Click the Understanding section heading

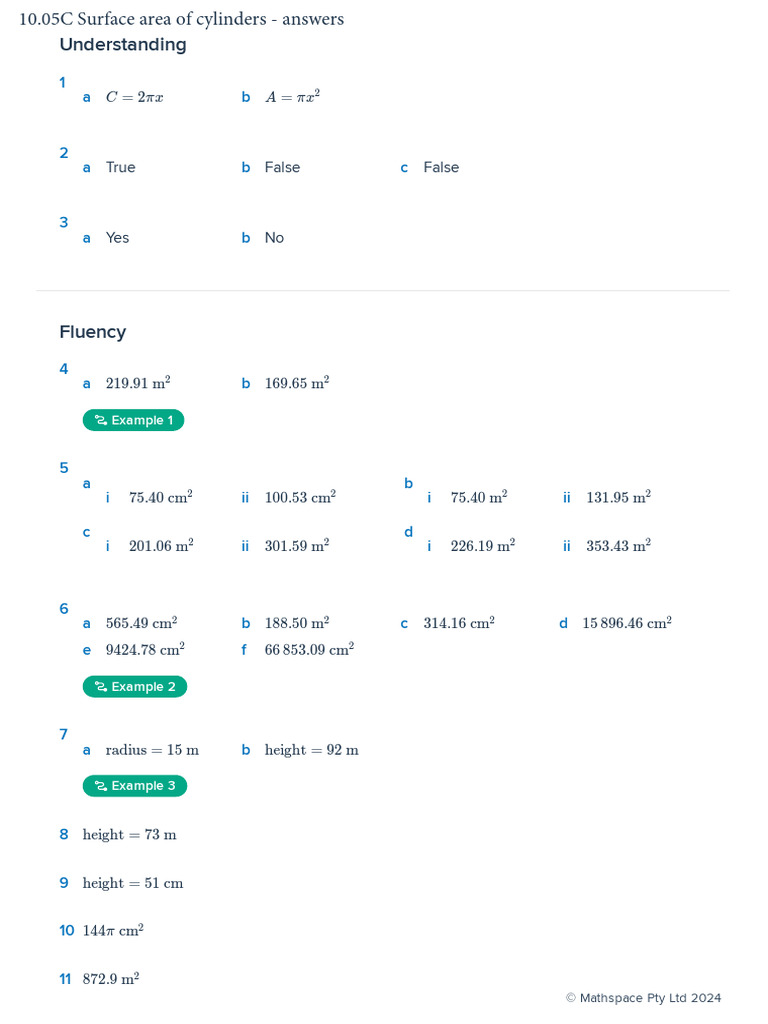tap(123, 45)
